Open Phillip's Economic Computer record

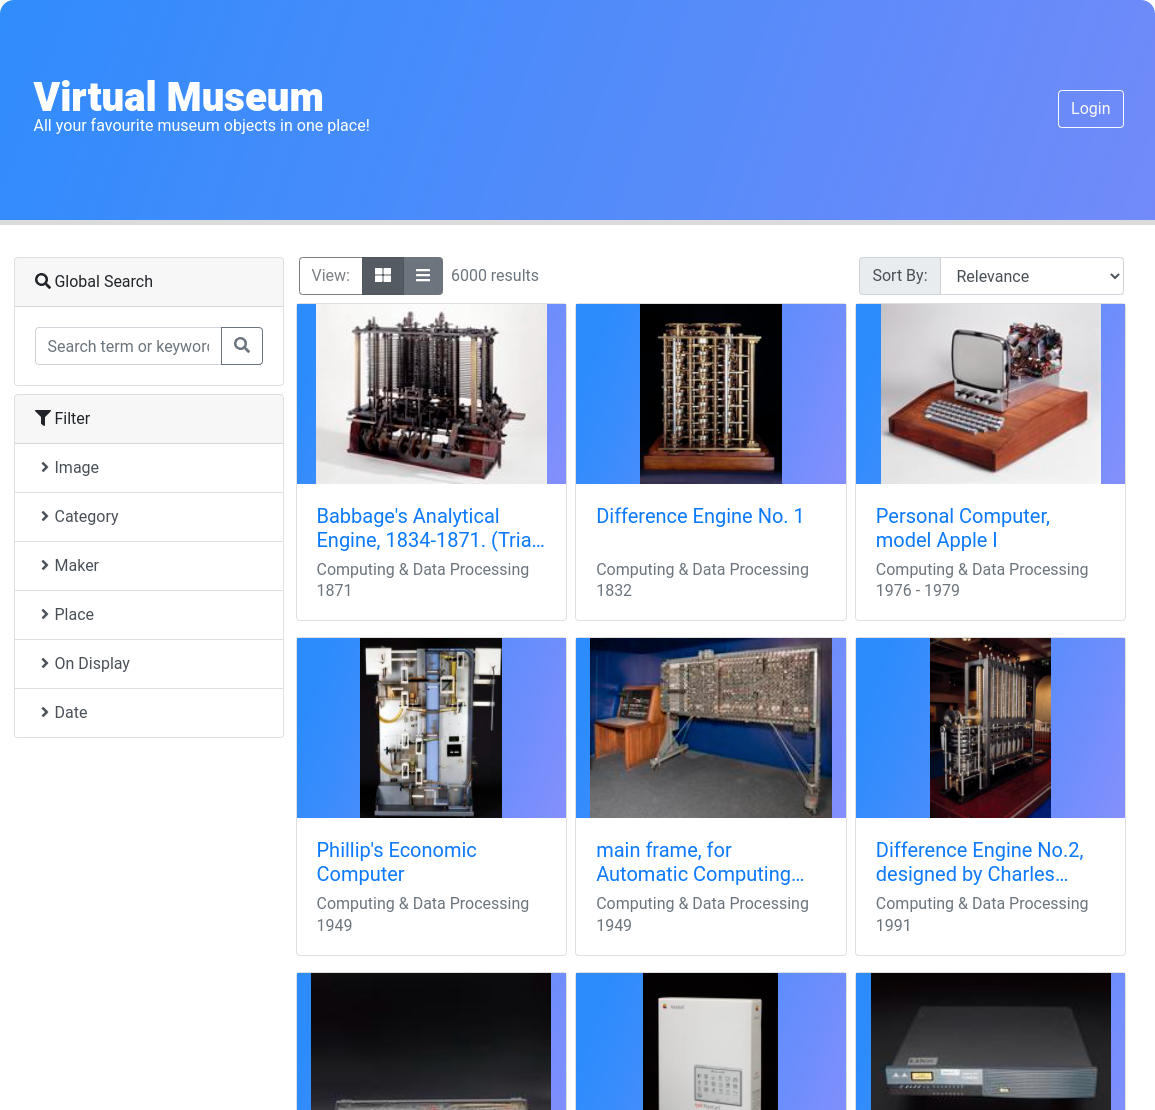pyautogui.click(x=396, y=862)
